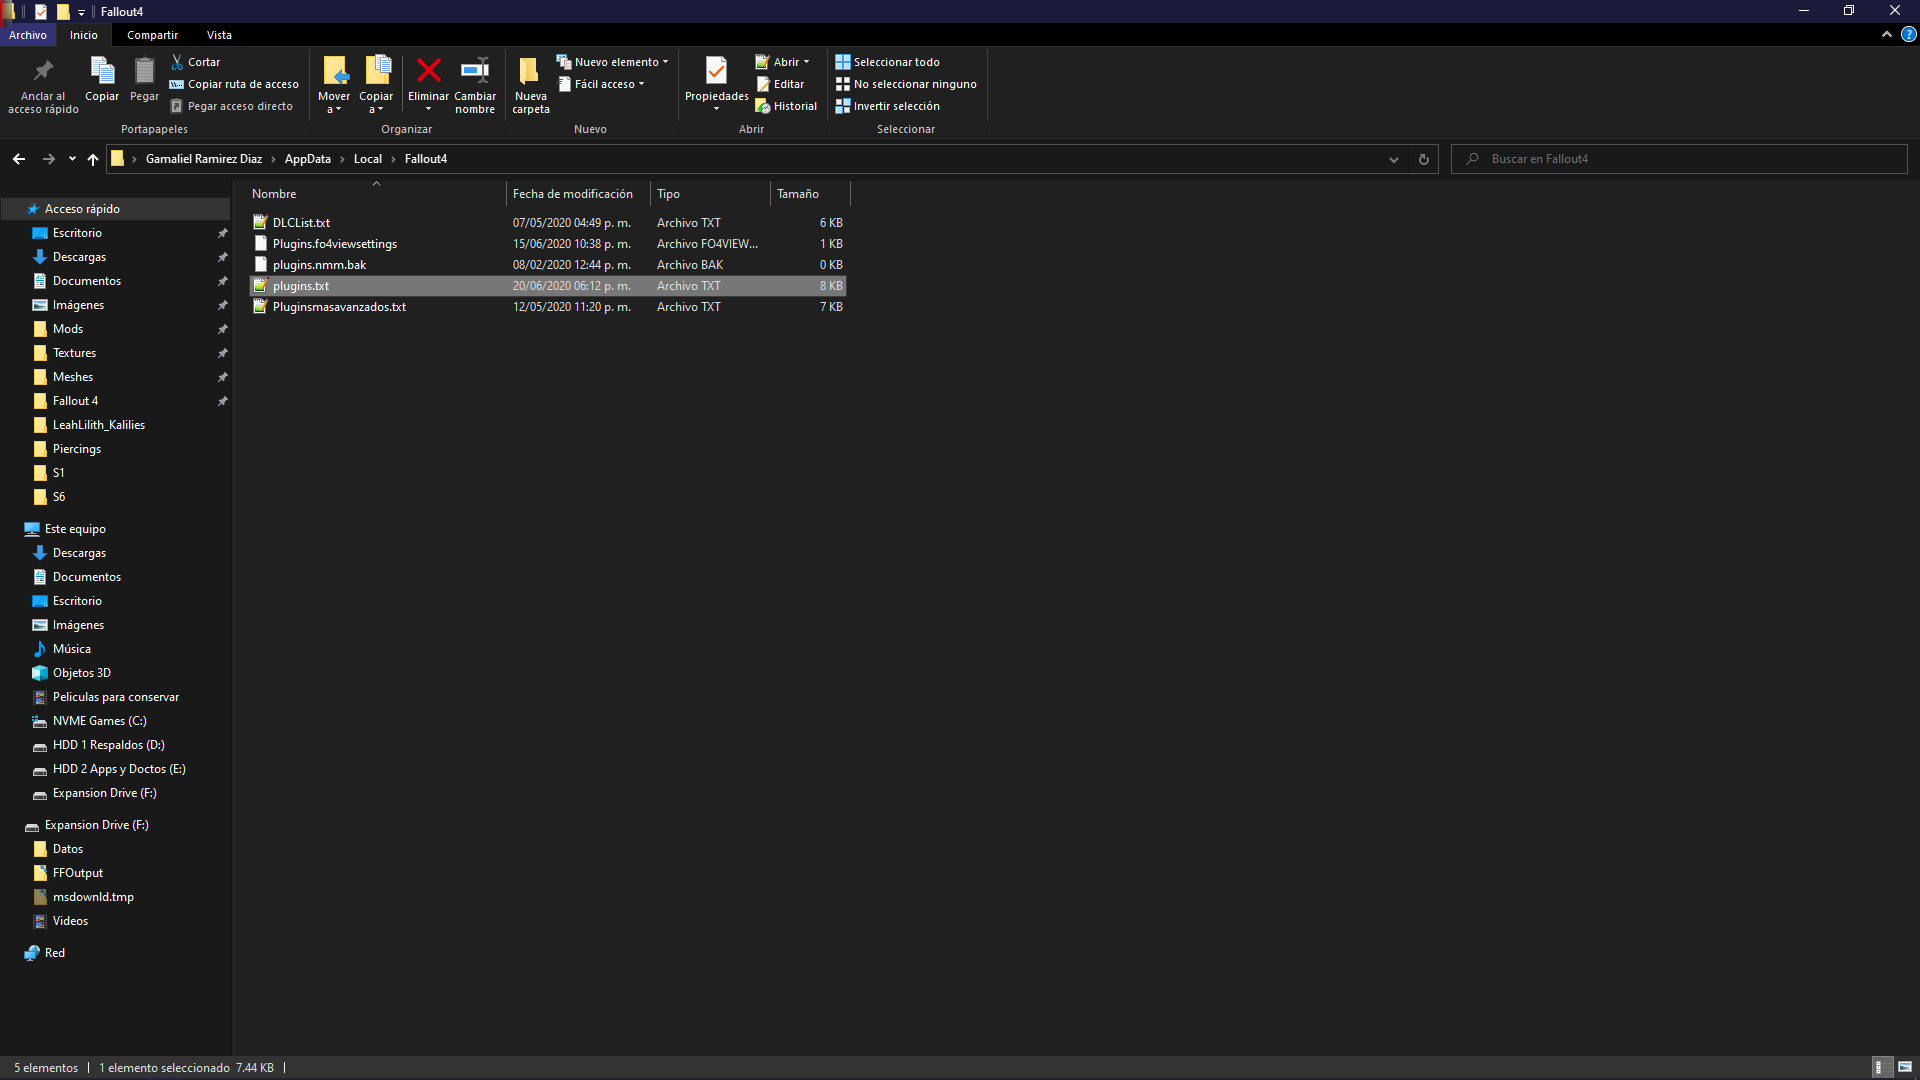This screenshot has width=1920, height=1080.
Task: Open the Nuevo elemento dropdown
Action: pos(612,62)
